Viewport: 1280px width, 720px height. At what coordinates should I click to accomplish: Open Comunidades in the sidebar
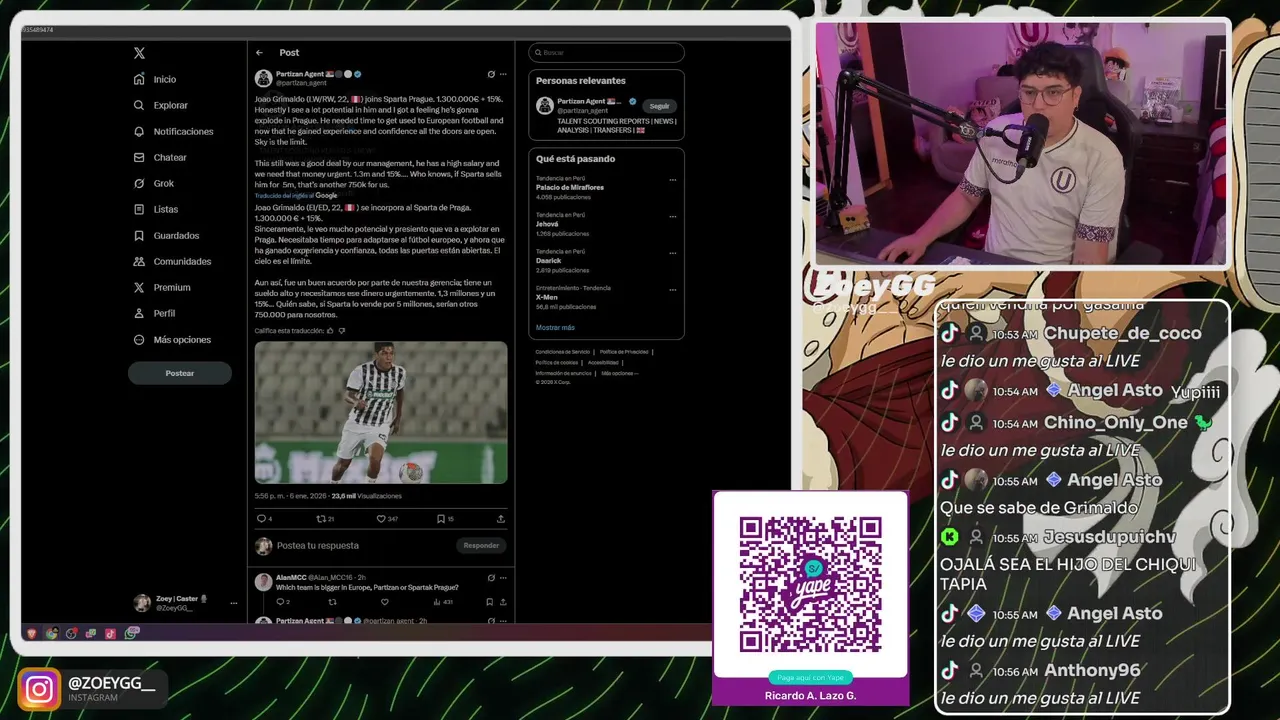click(172, 261)
